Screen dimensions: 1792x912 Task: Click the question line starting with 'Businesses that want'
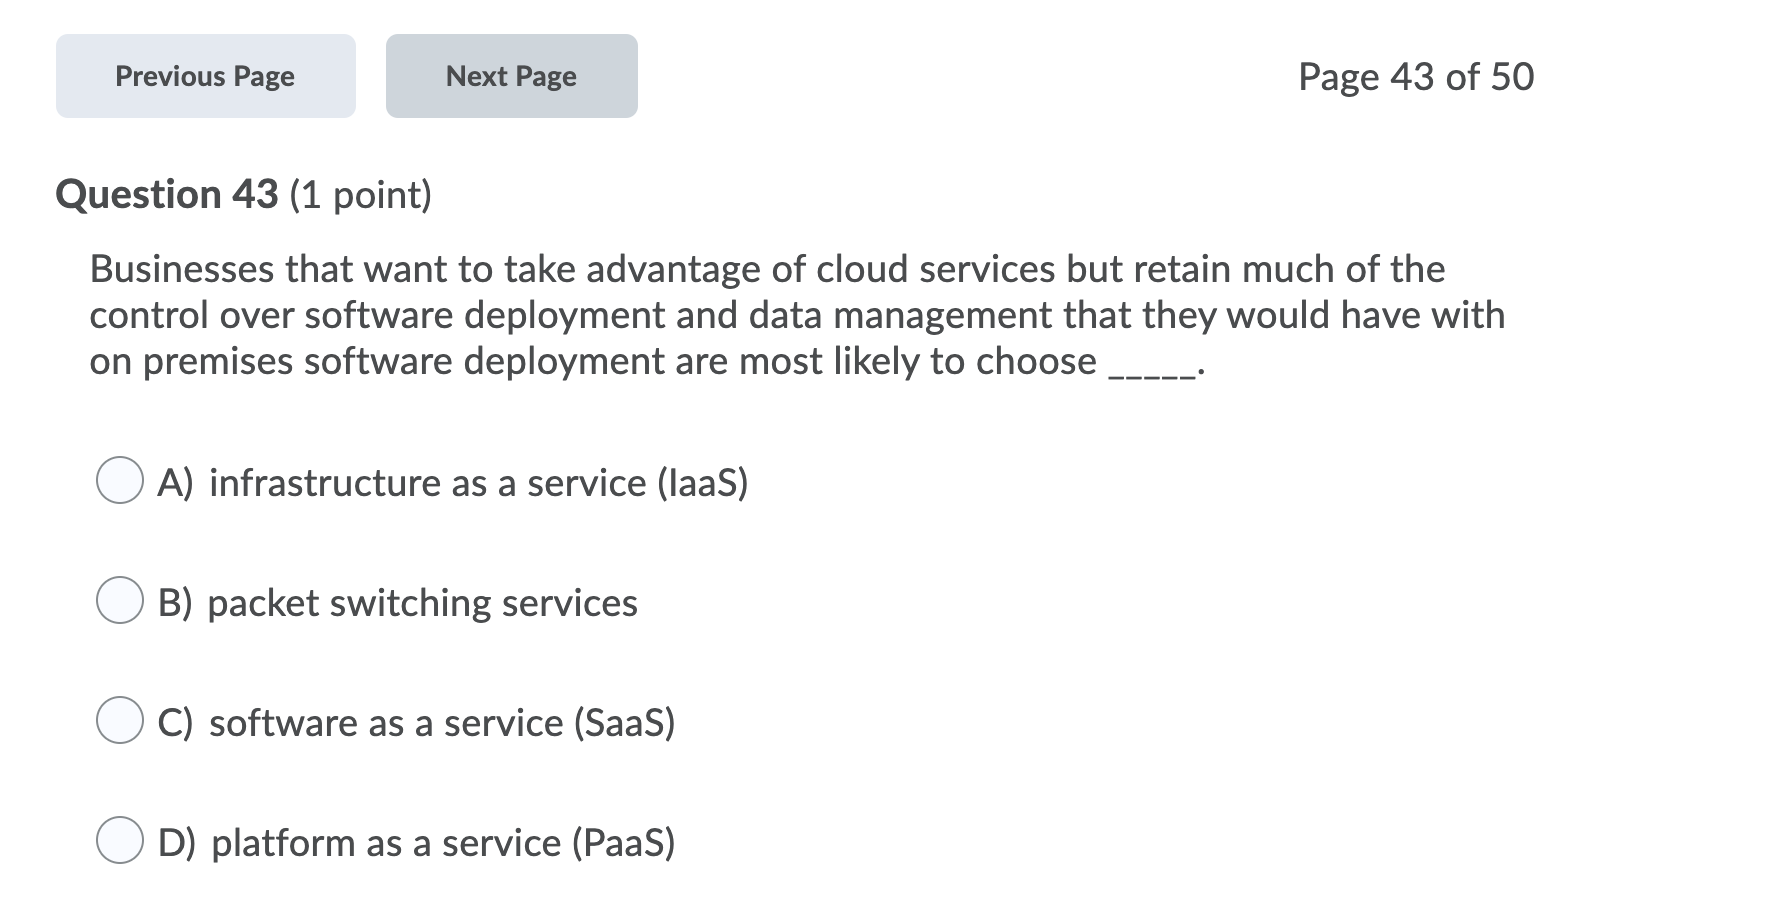[x=767, y=269]
